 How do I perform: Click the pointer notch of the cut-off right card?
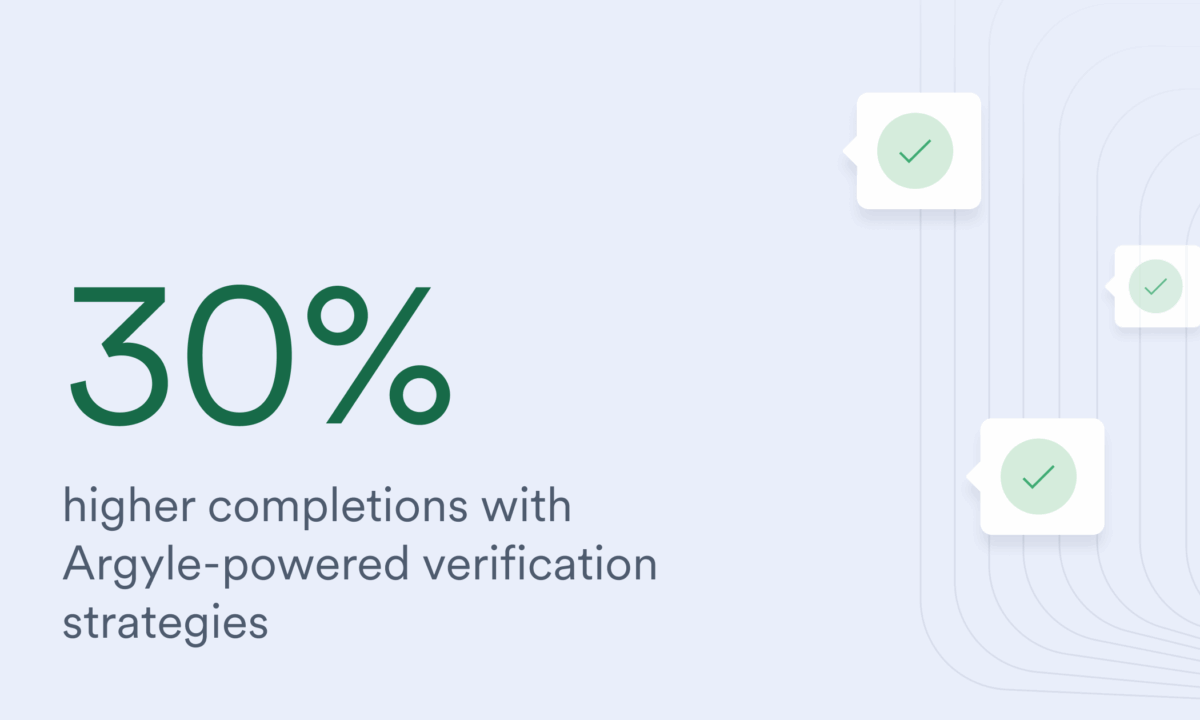click(x=1110, y=287)
